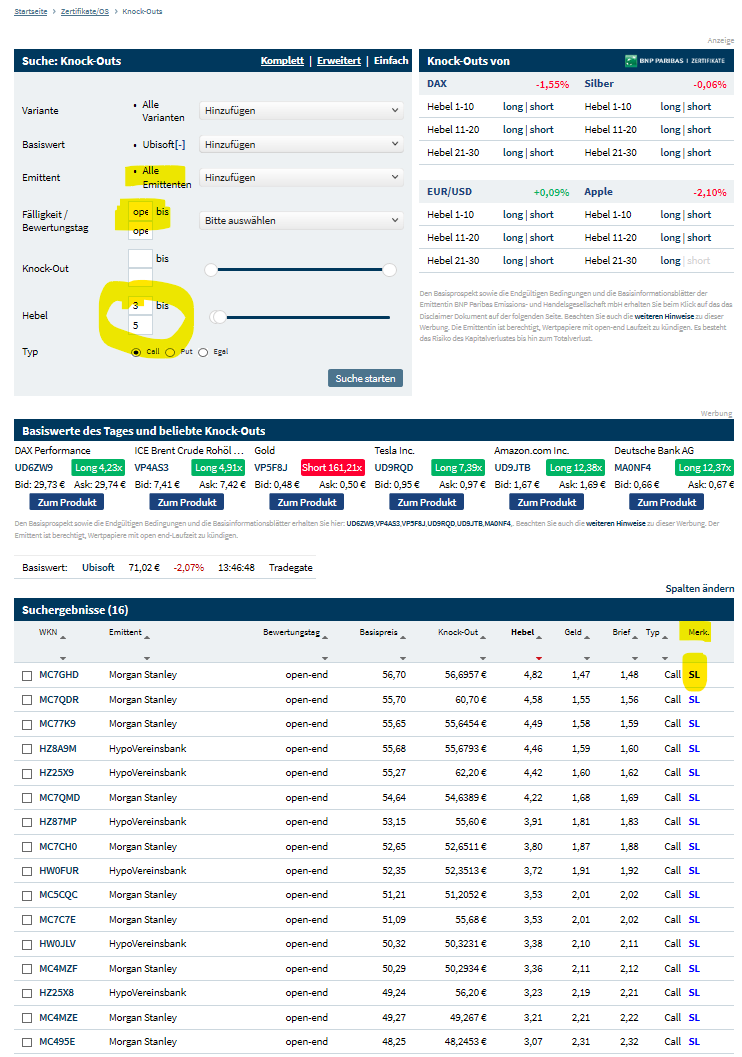Viewport: 742px width, 1057px height.
Task: Expand the Fälligkeit 'Bitte auswählen' dropdown
Action: click(x=301, y=220)
